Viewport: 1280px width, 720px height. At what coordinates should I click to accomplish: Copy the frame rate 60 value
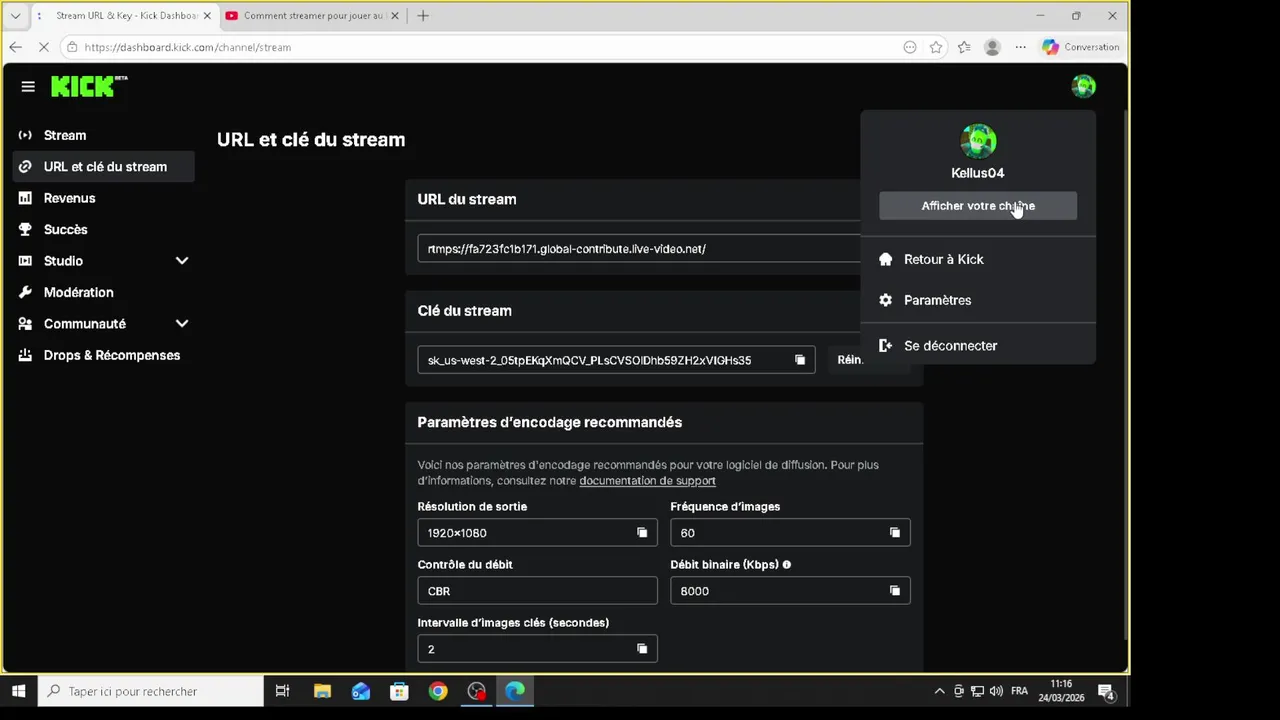point(895,533)
